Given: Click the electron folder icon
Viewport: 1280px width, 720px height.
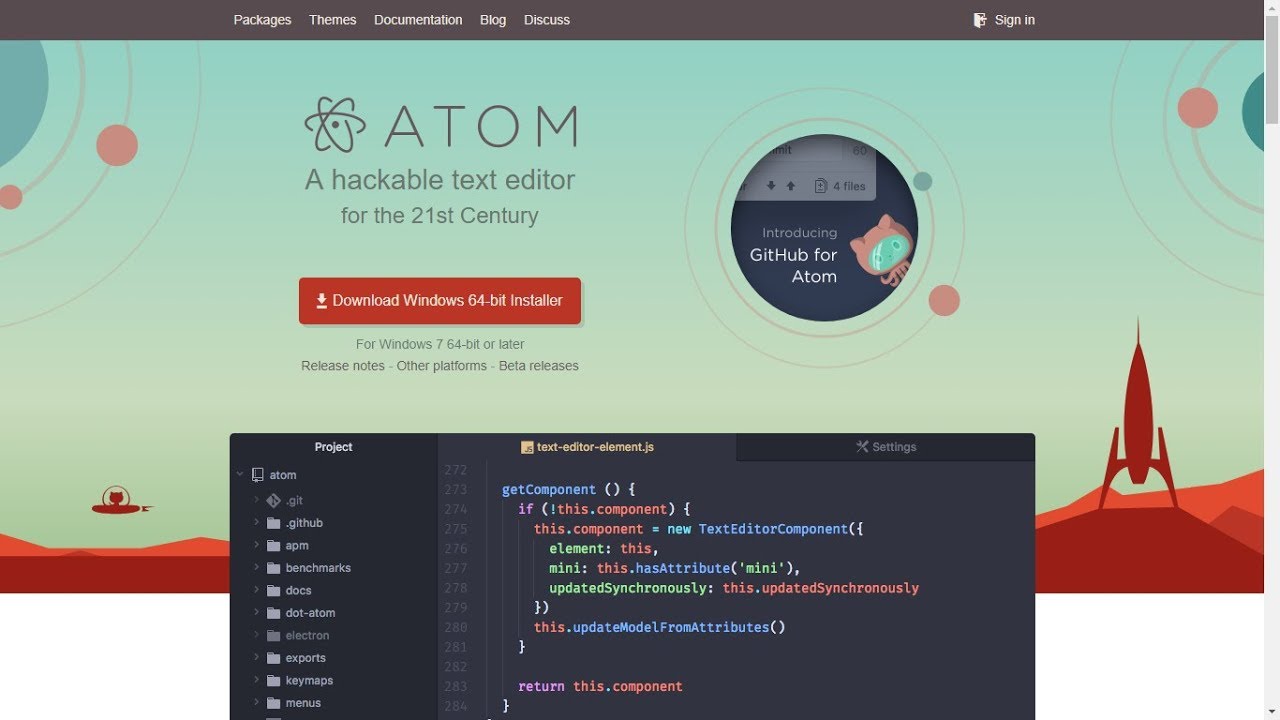Looking at the screenshot, I should (273, 635).
